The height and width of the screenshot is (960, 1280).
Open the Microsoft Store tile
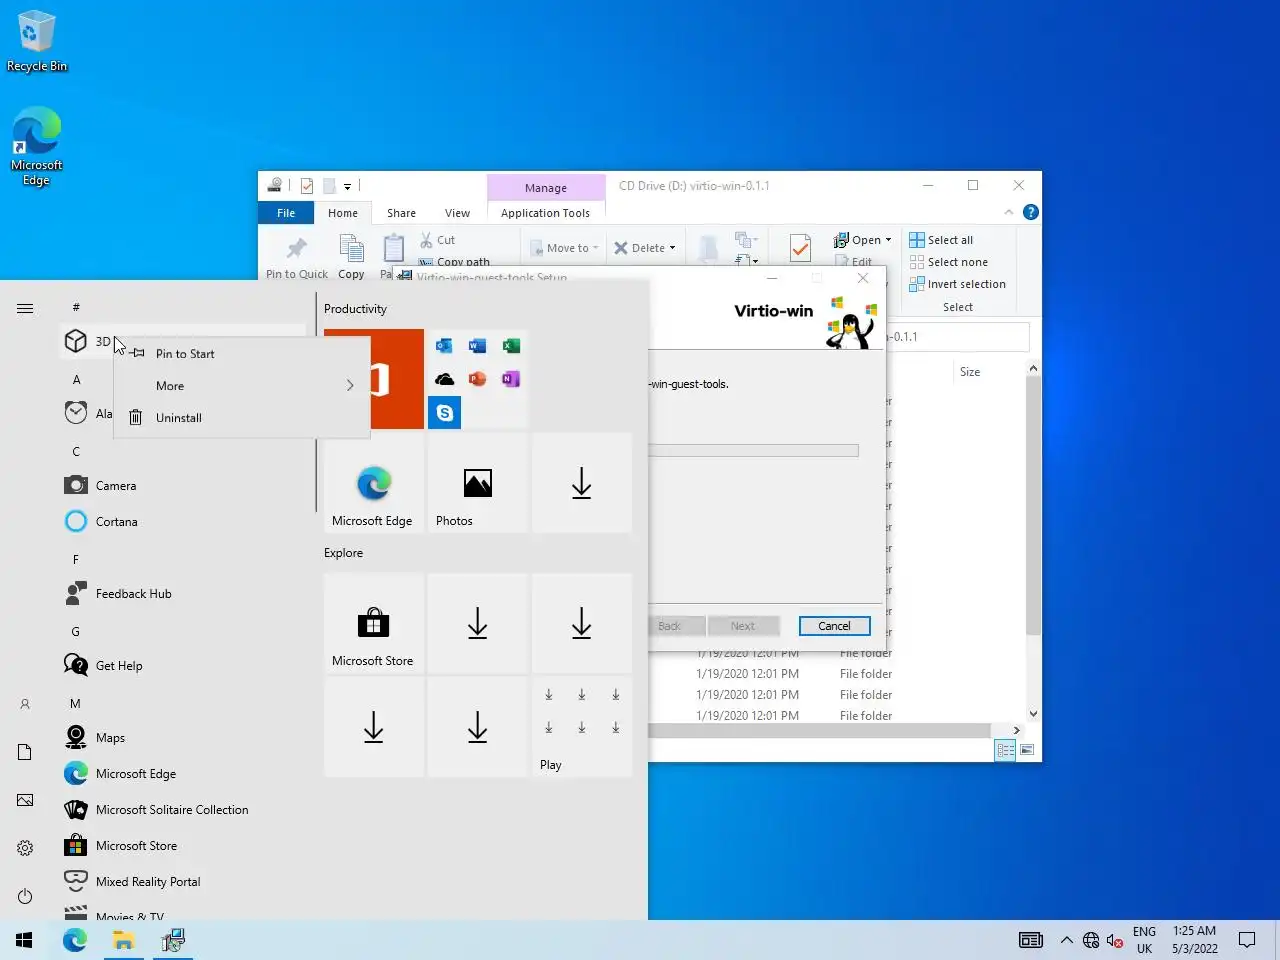tap(374, 623)
